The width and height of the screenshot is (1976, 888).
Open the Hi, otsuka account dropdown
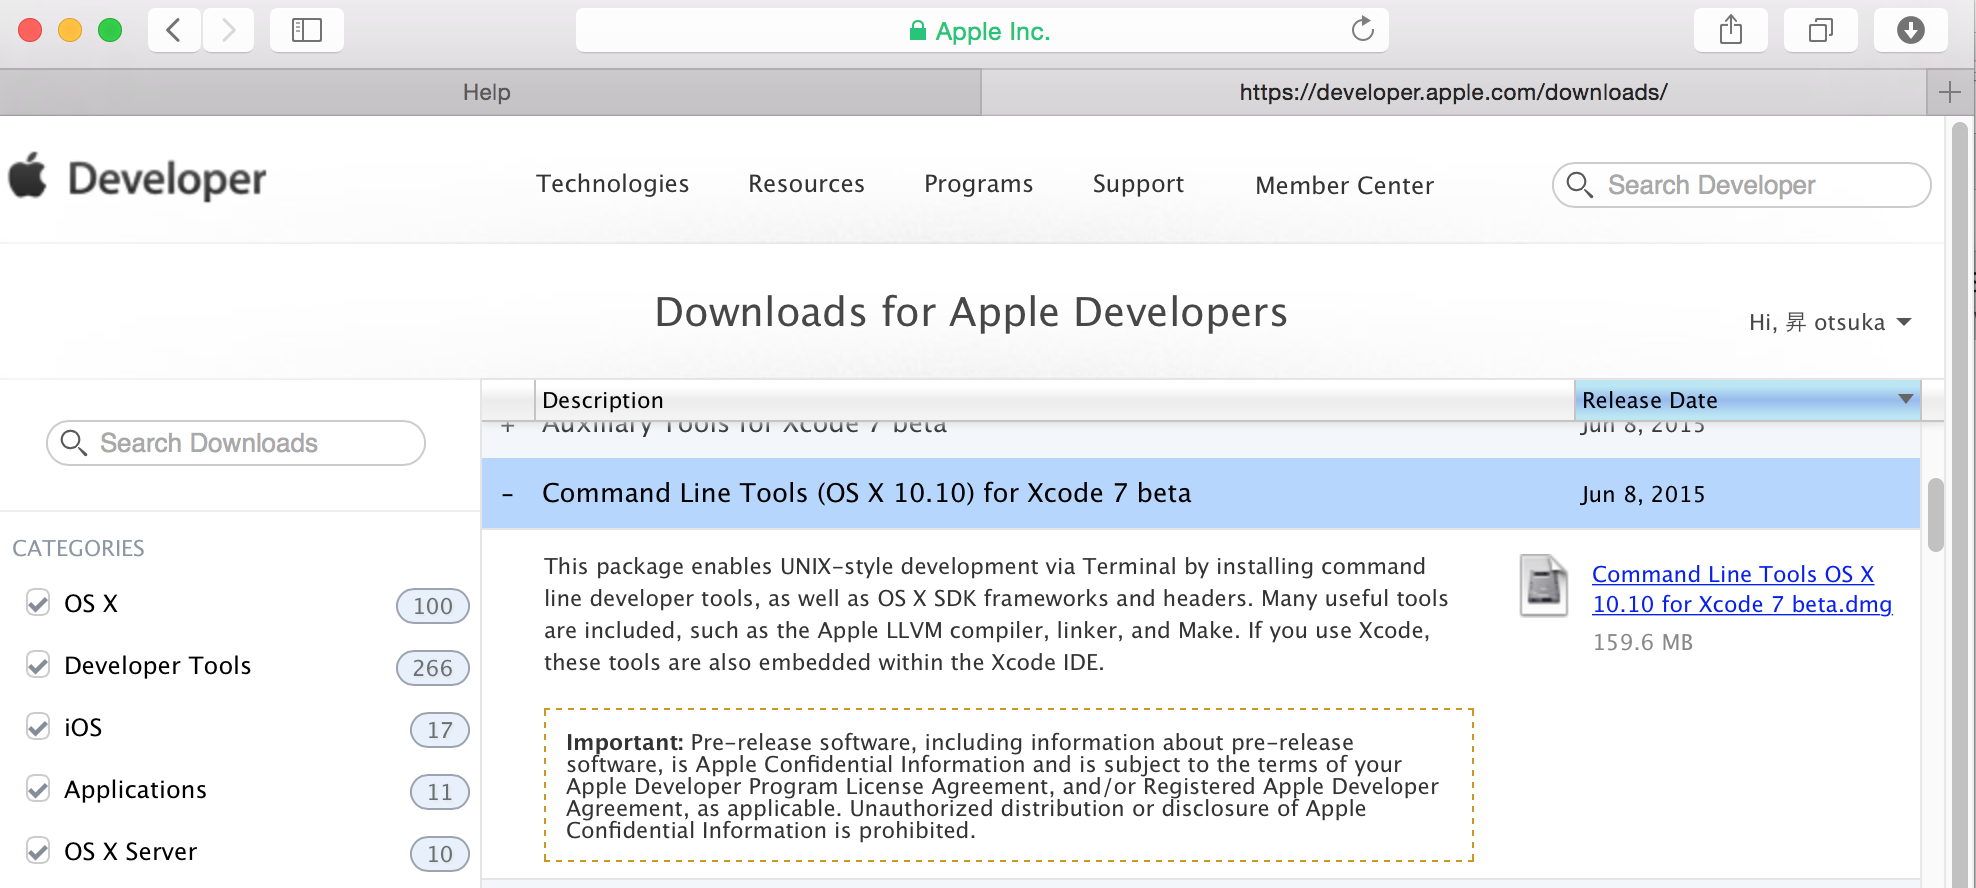(x=1830, y=322)
